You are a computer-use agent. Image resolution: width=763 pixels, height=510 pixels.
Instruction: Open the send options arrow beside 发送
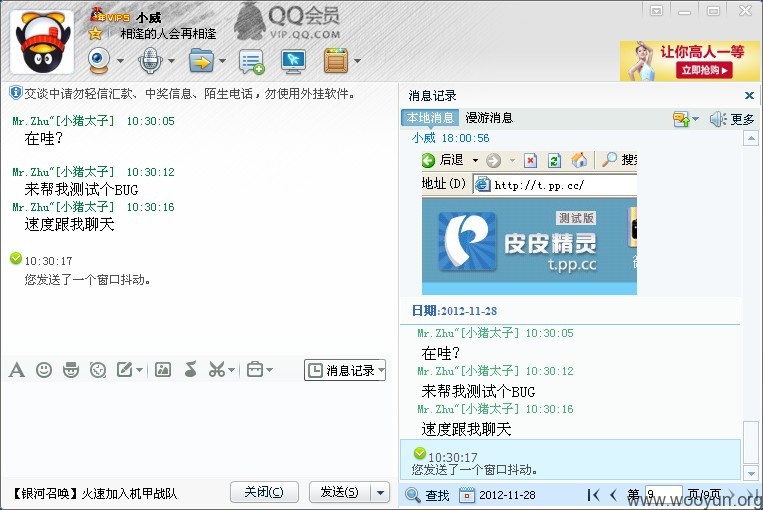click(x=380, y=492)
